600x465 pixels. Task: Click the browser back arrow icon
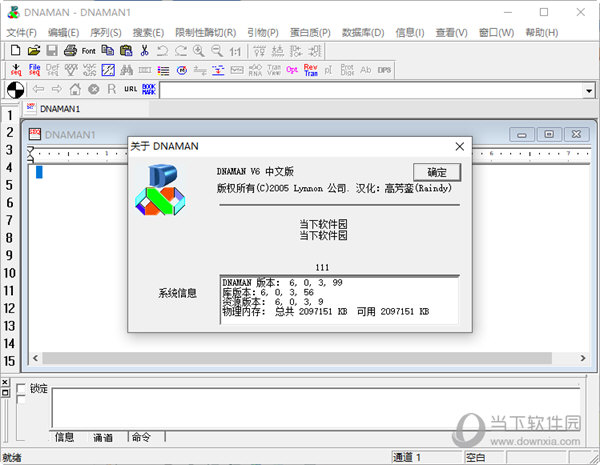(38, 89)
